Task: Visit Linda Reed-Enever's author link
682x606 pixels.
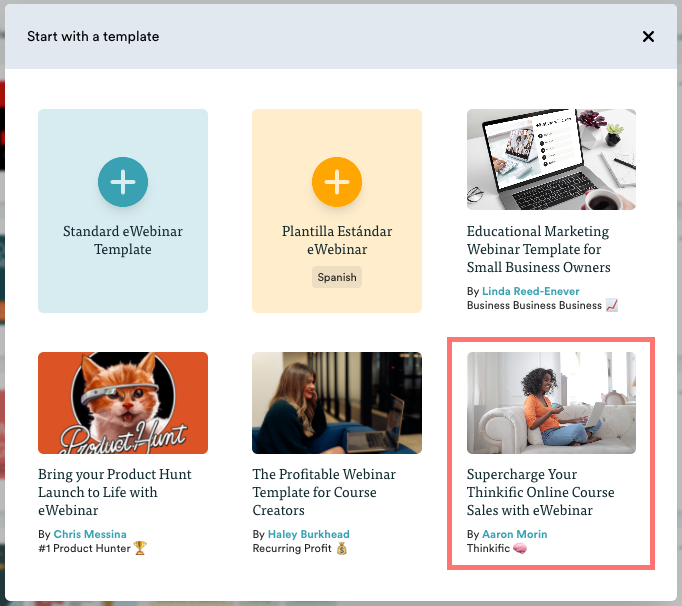Action: 531,291
